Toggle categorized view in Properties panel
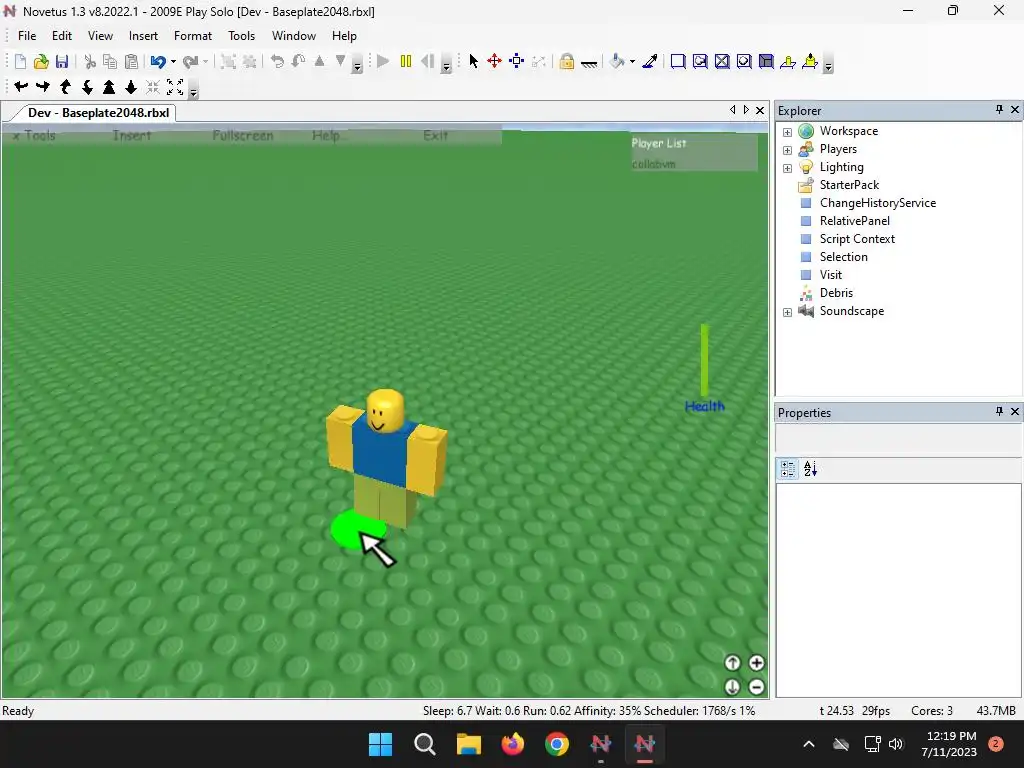This screenshot has height=768, width=1024. [788, 469]
